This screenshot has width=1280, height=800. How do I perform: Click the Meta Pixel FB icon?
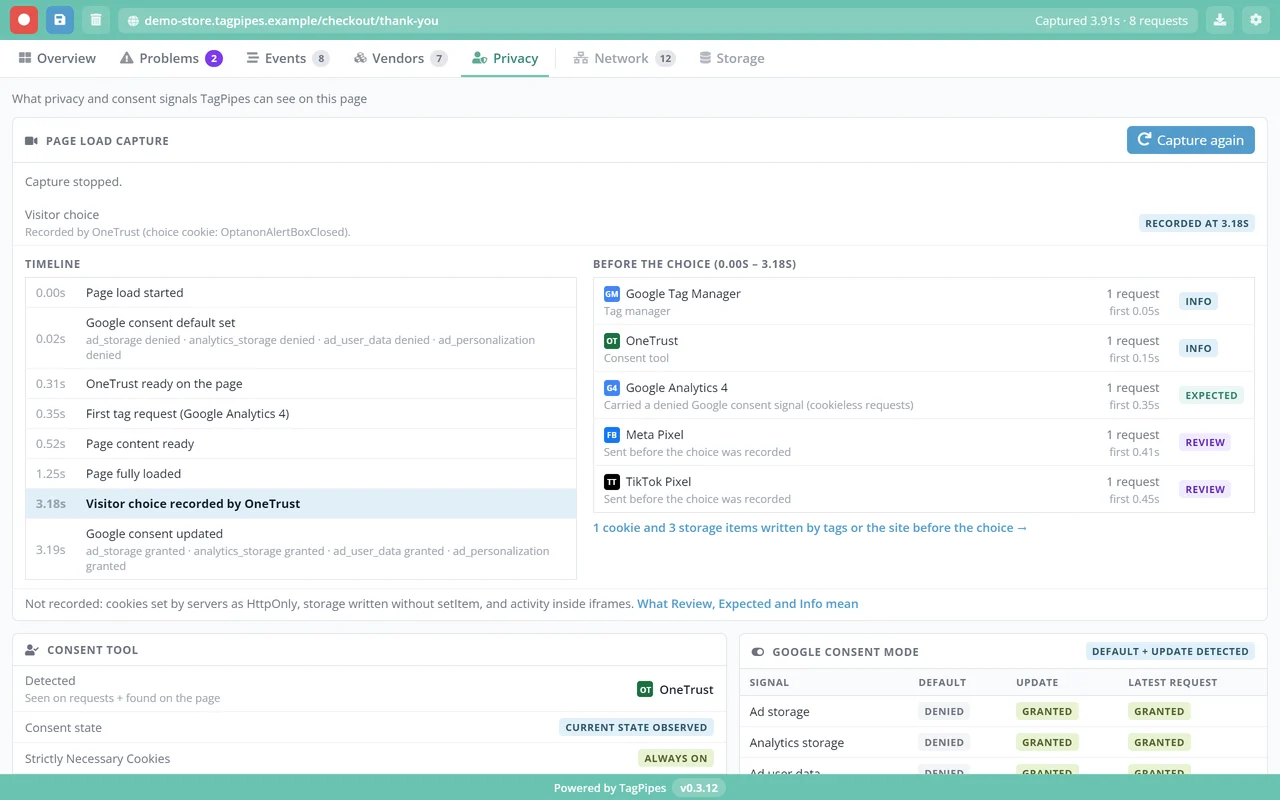pos(612,435)
